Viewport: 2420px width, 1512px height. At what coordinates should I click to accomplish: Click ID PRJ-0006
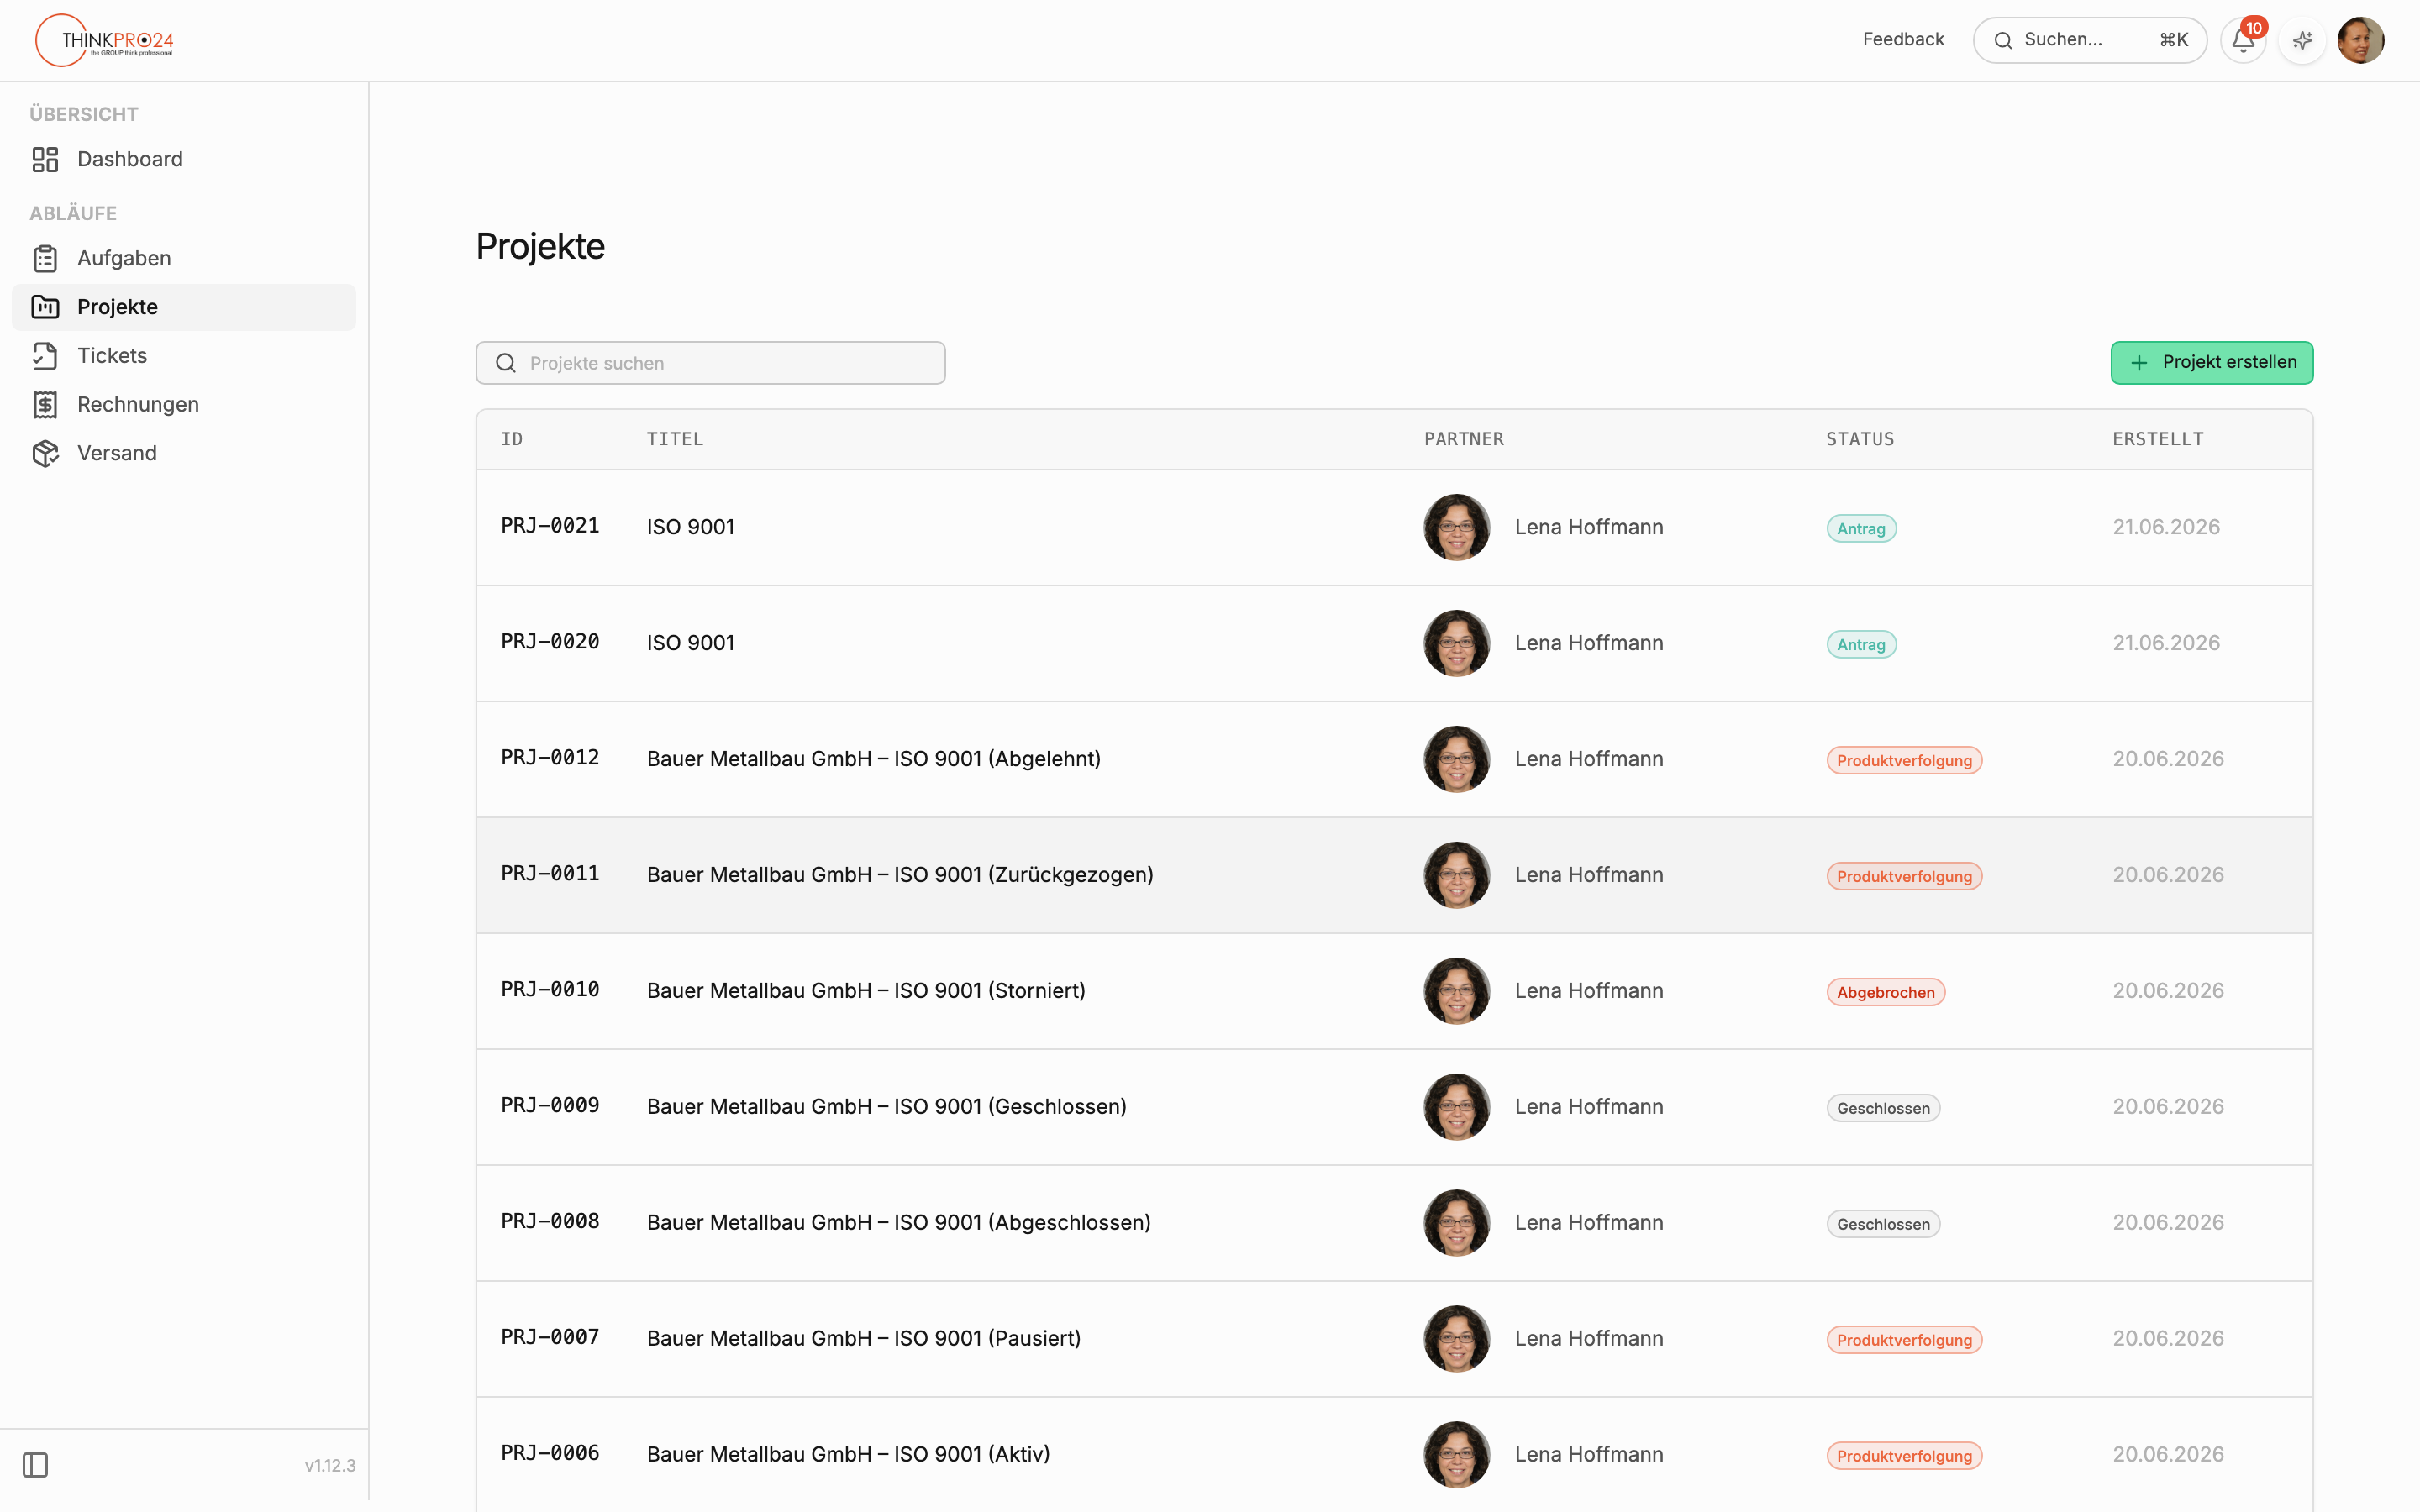click(550, 1454)
